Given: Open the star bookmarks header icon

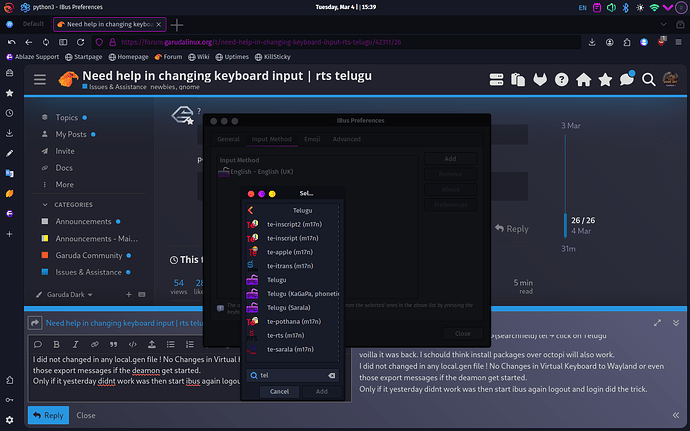Looking at the screenshot, I should [605, 80].
